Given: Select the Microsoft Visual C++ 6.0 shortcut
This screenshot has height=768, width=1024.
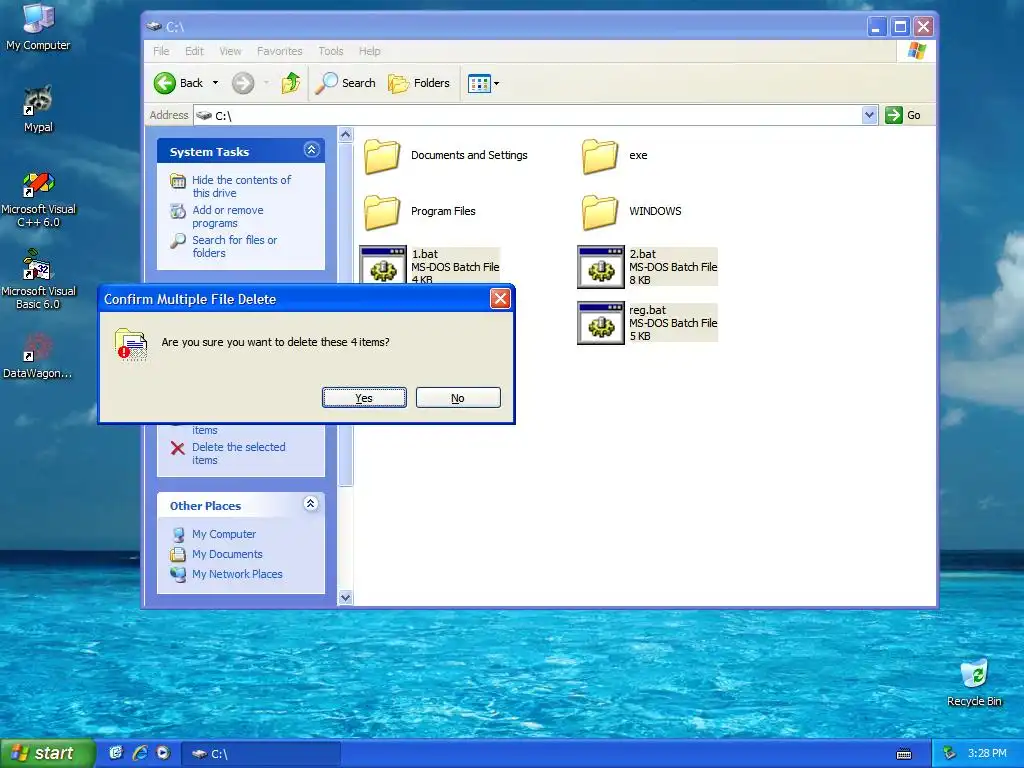Looking at the screenshot, I should (x=38, y=199).
